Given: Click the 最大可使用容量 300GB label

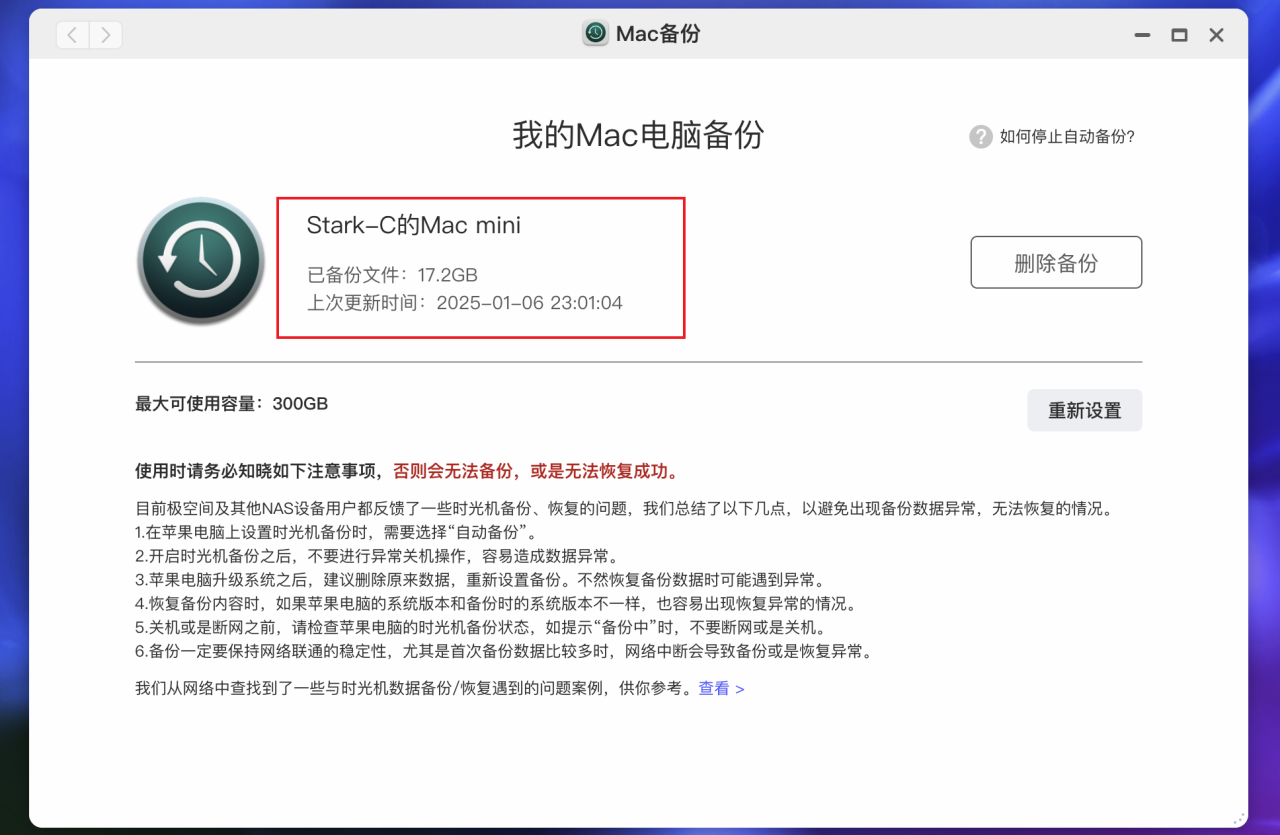Looking at the screenshot, I should 231,403.
